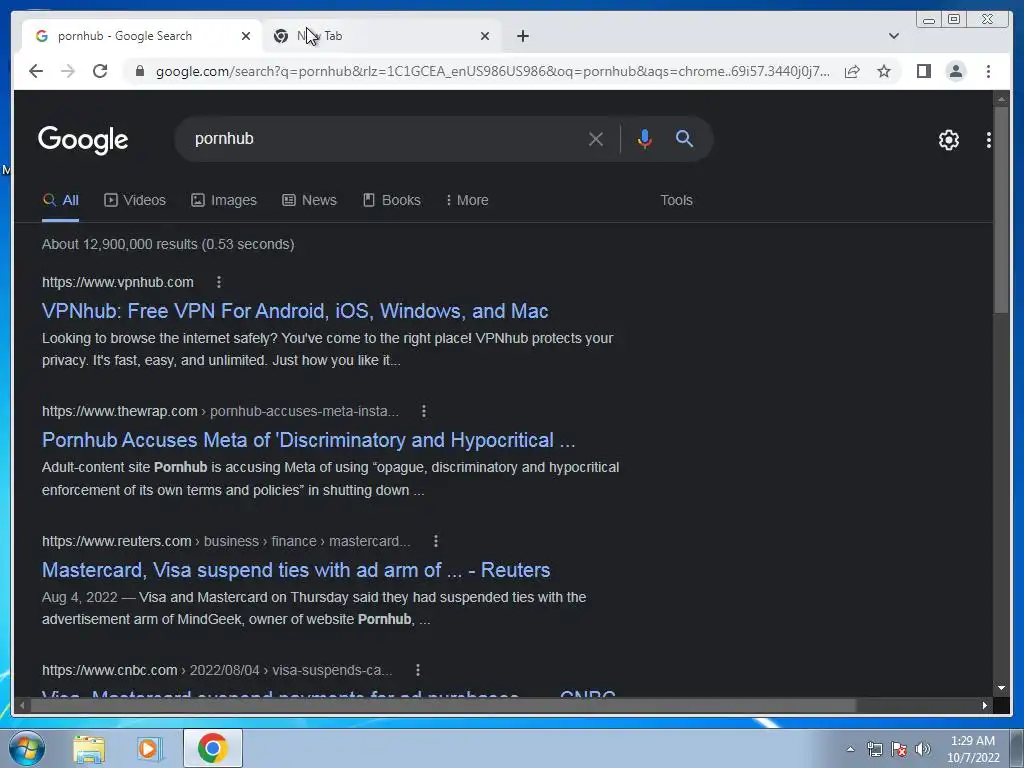
Task: Open the search Tools options
Action: [x=677, y=200]
